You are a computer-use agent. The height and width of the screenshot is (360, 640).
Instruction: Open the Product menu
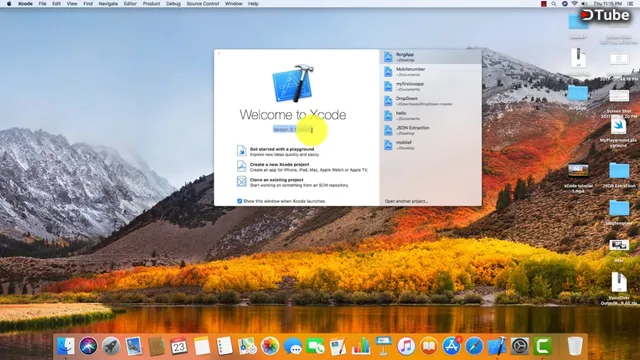151,4
